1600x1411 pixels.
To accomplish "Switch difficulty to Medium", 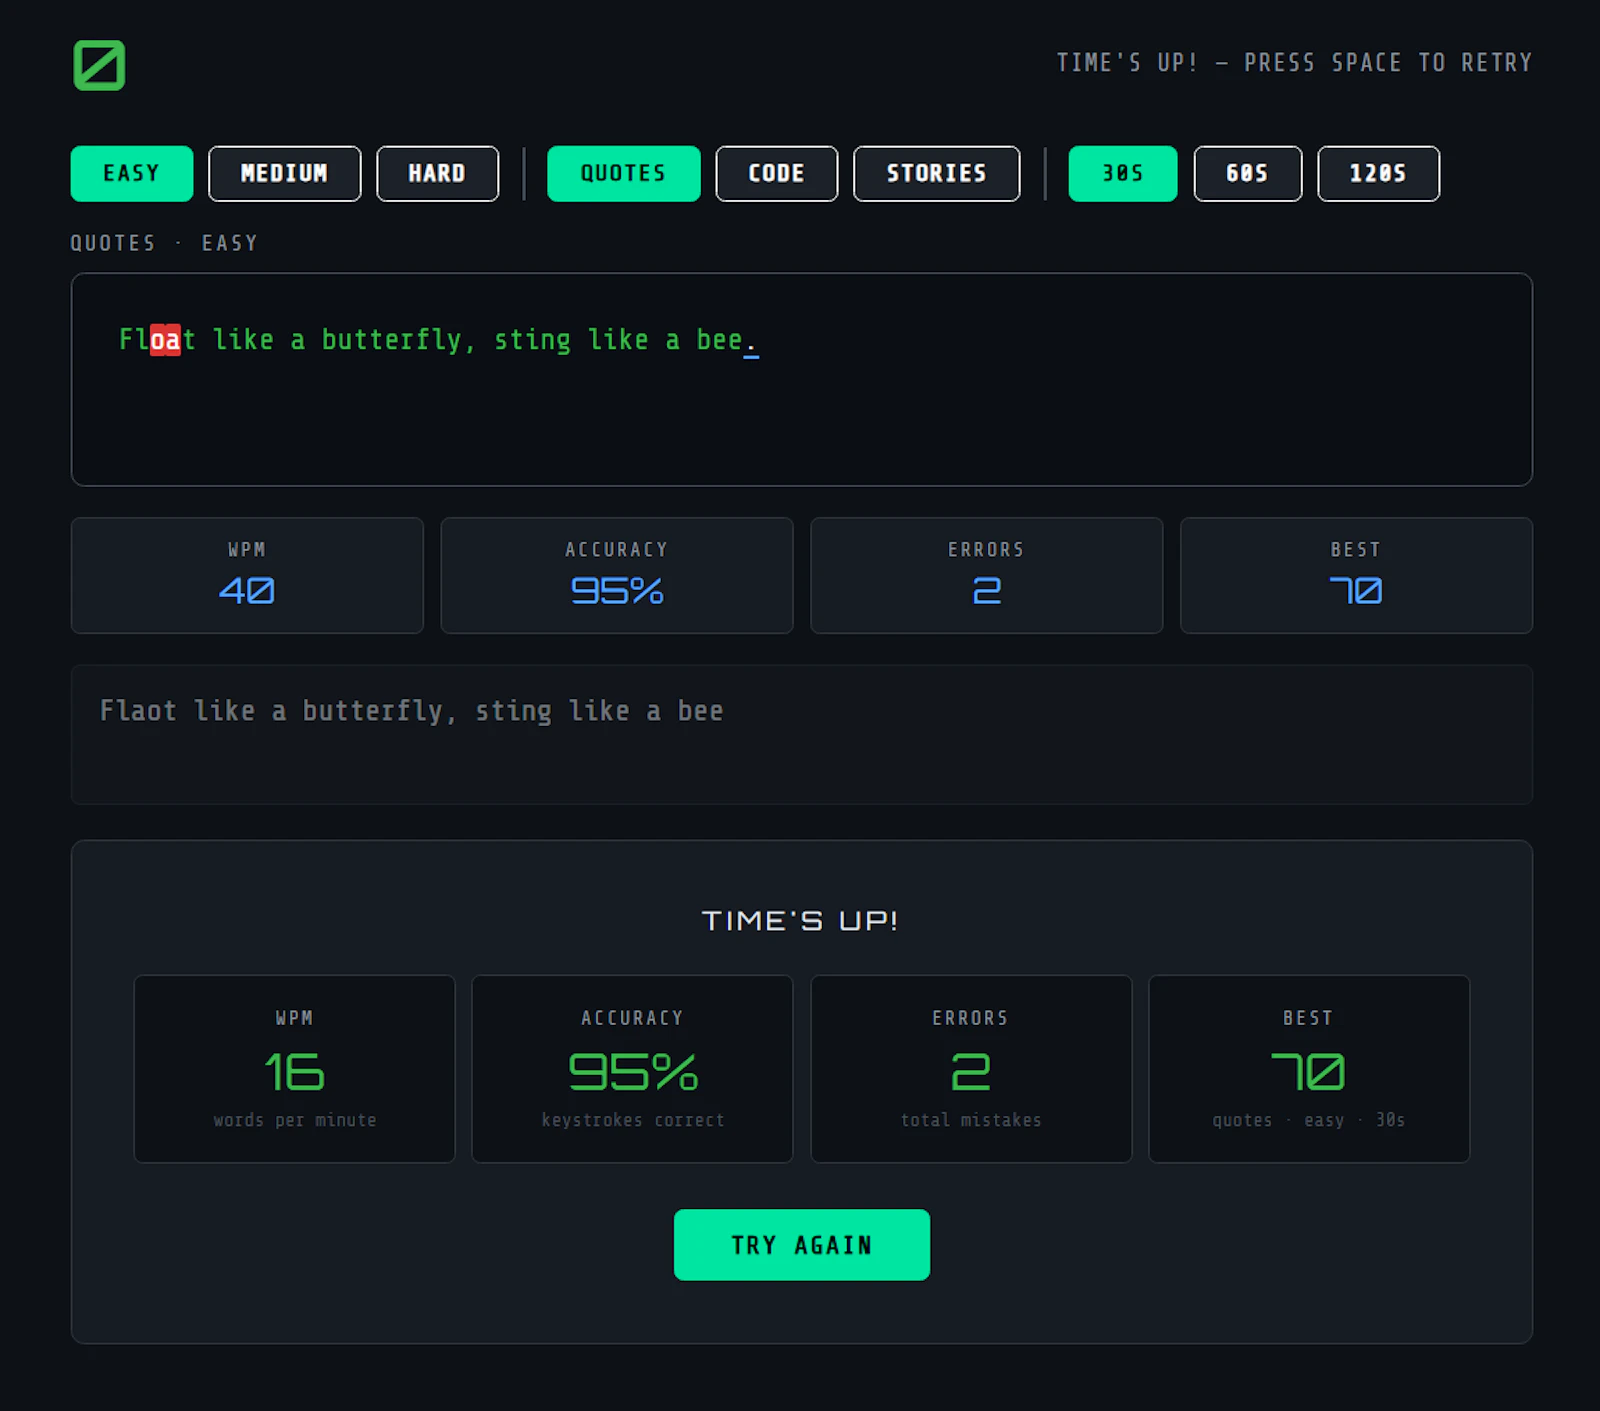I will (285, 174).
